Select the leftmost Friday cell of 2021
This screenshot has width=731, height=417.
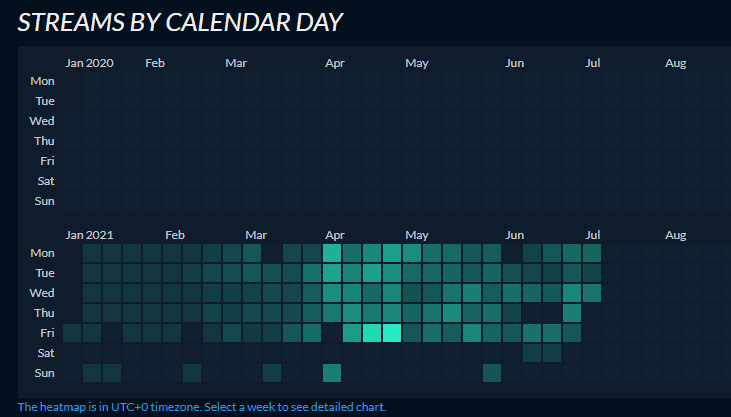tap(72, 333)
